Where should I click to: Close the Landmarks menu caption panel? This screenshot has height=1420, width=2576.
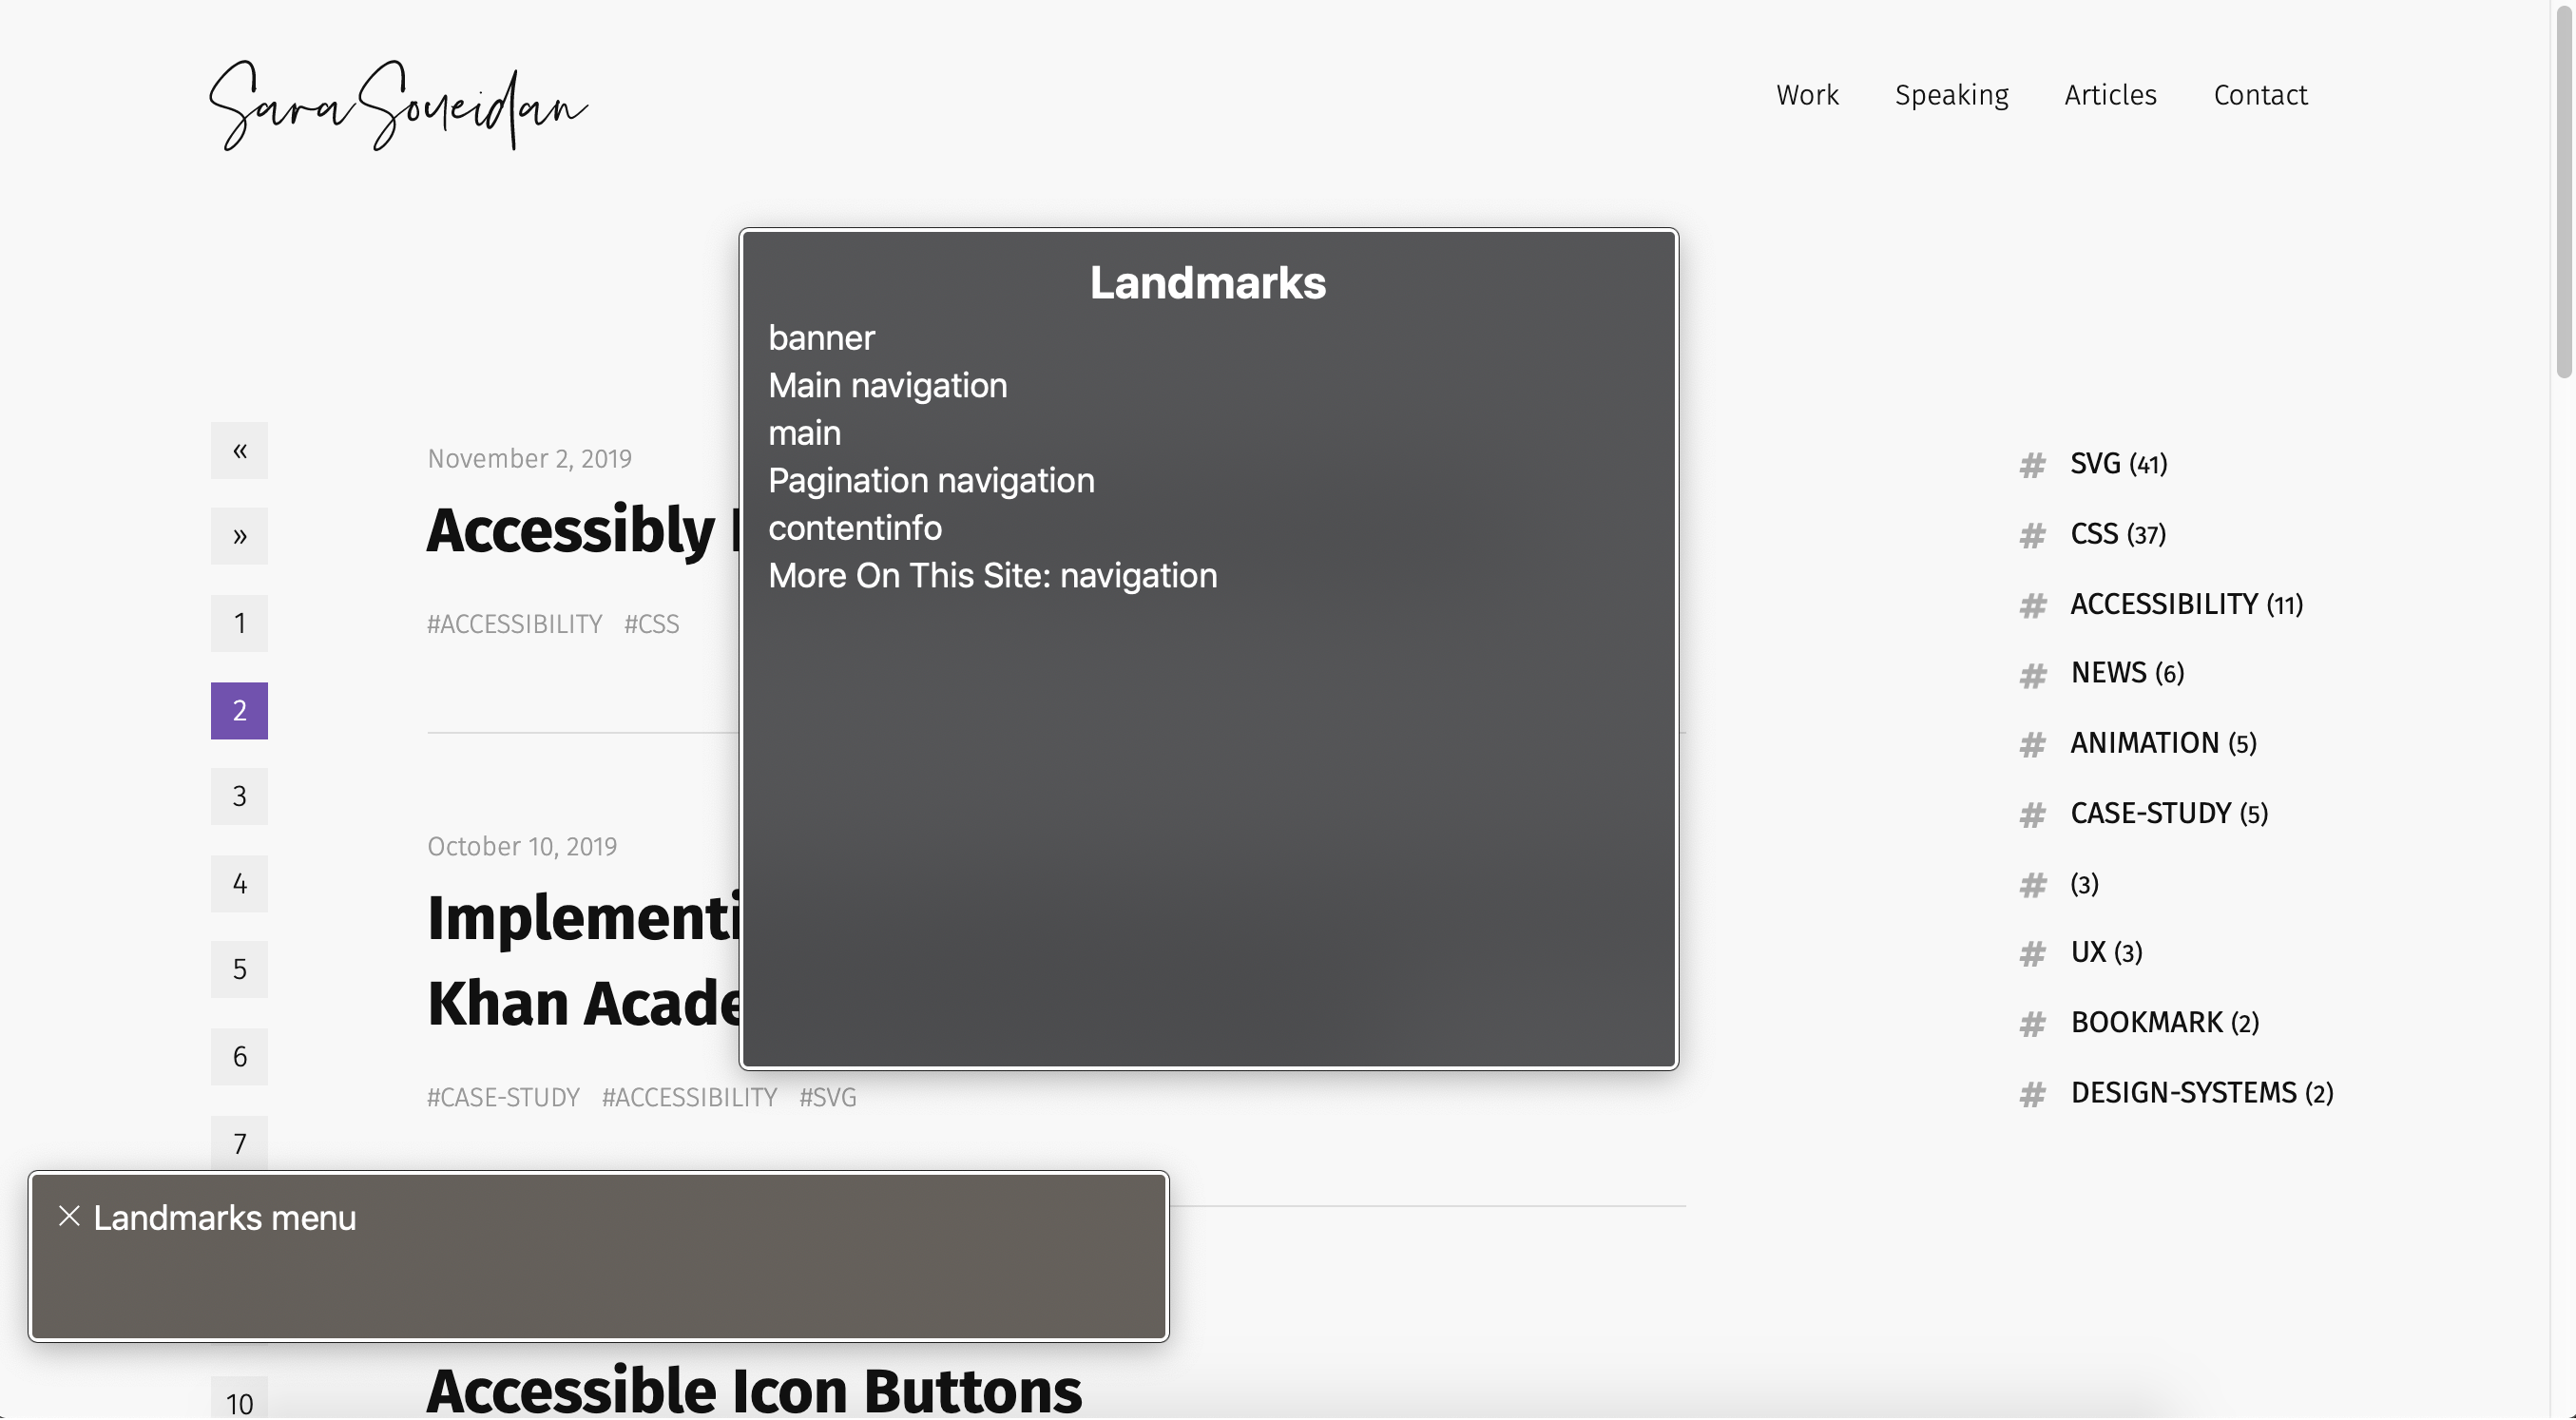coord(69,1217)
